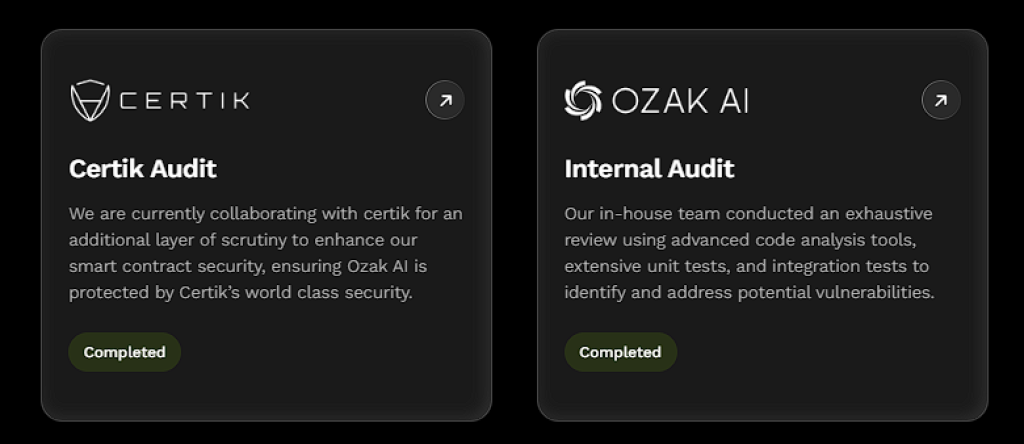Click empty space beside Certik card's Completed badge

coord(327,353)
